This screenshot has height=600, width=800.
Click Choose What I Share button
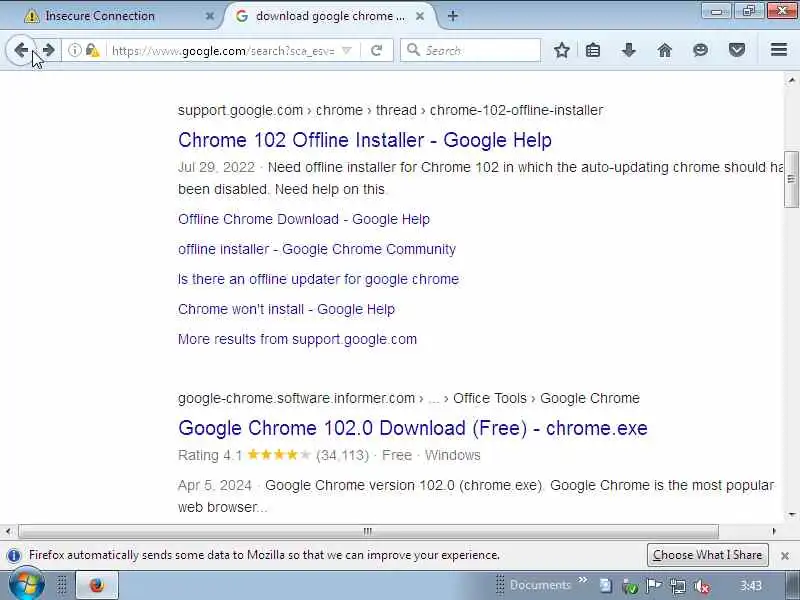coord(708,555)
